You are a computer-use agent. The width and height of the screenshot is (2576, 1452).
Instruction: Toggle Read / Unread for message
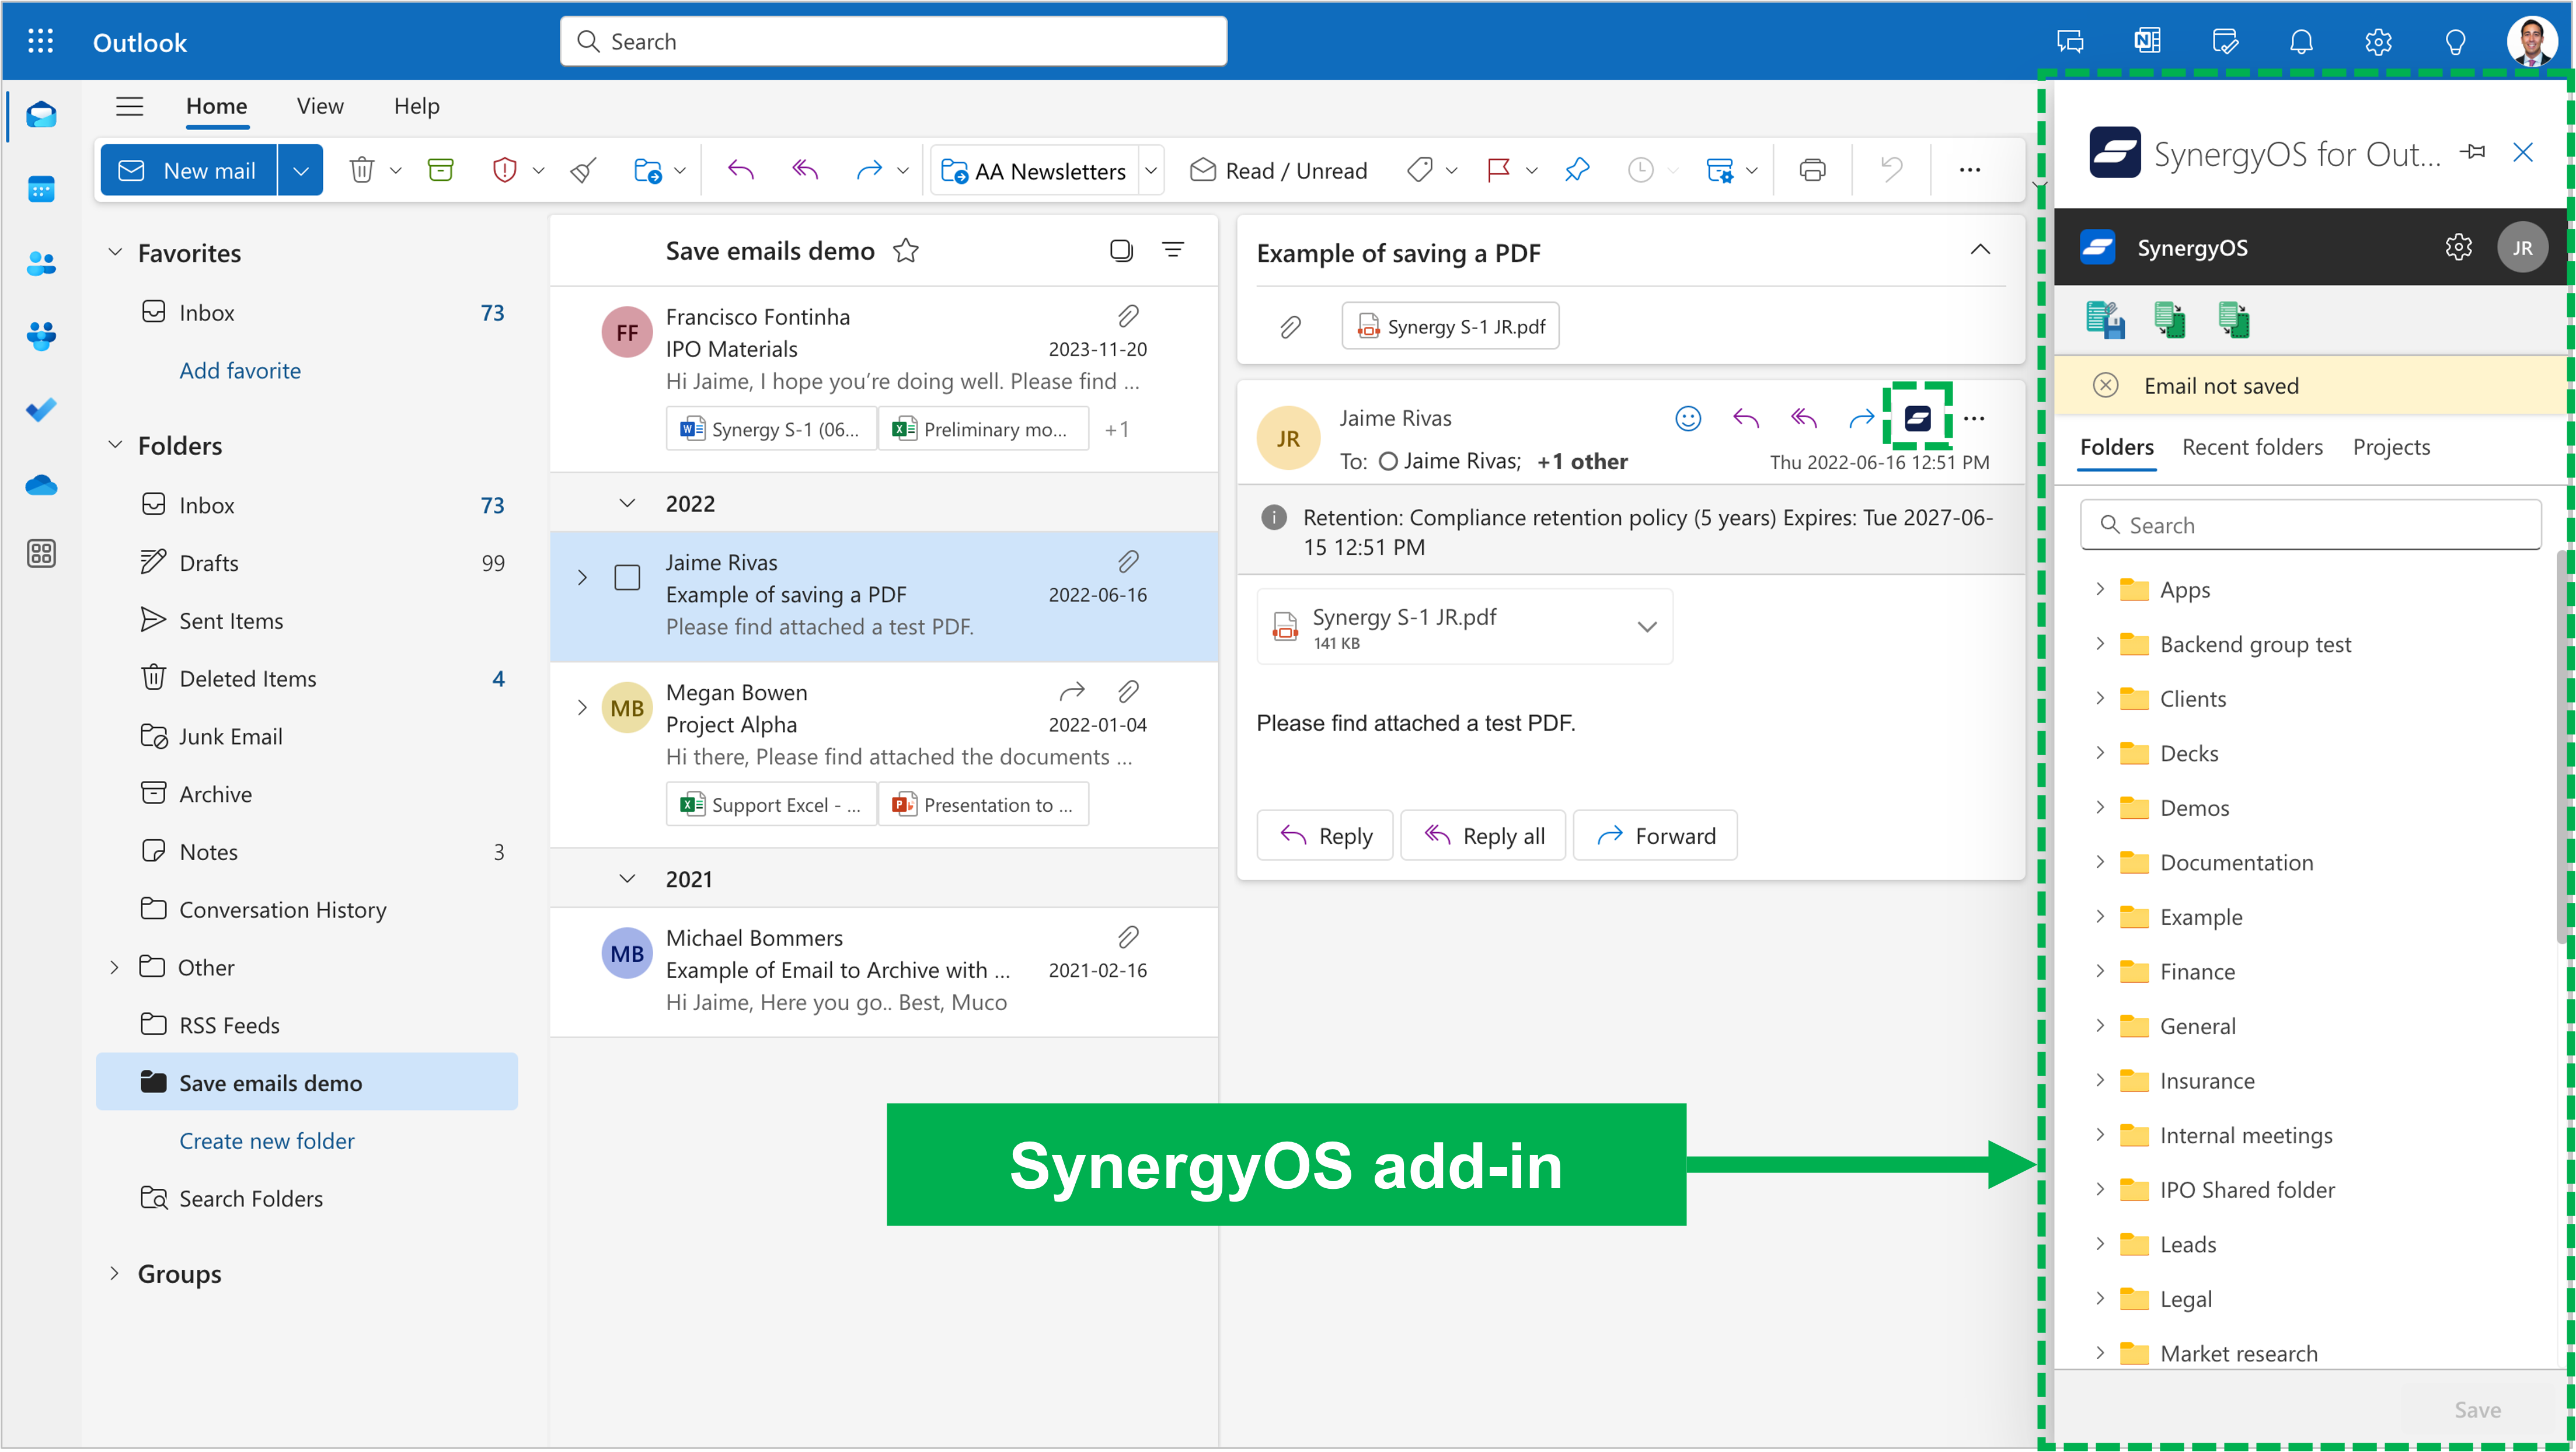[x=1278, y=170]
